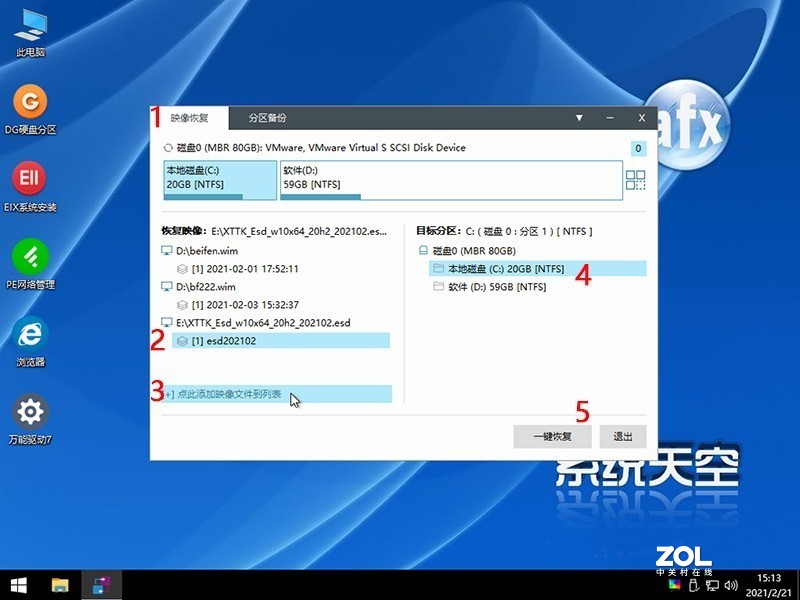This screenshot has width=800, height=600.
Task: Choose 本地磁盘 (C:) 20GB as target partition
Action: click(537, 269)
